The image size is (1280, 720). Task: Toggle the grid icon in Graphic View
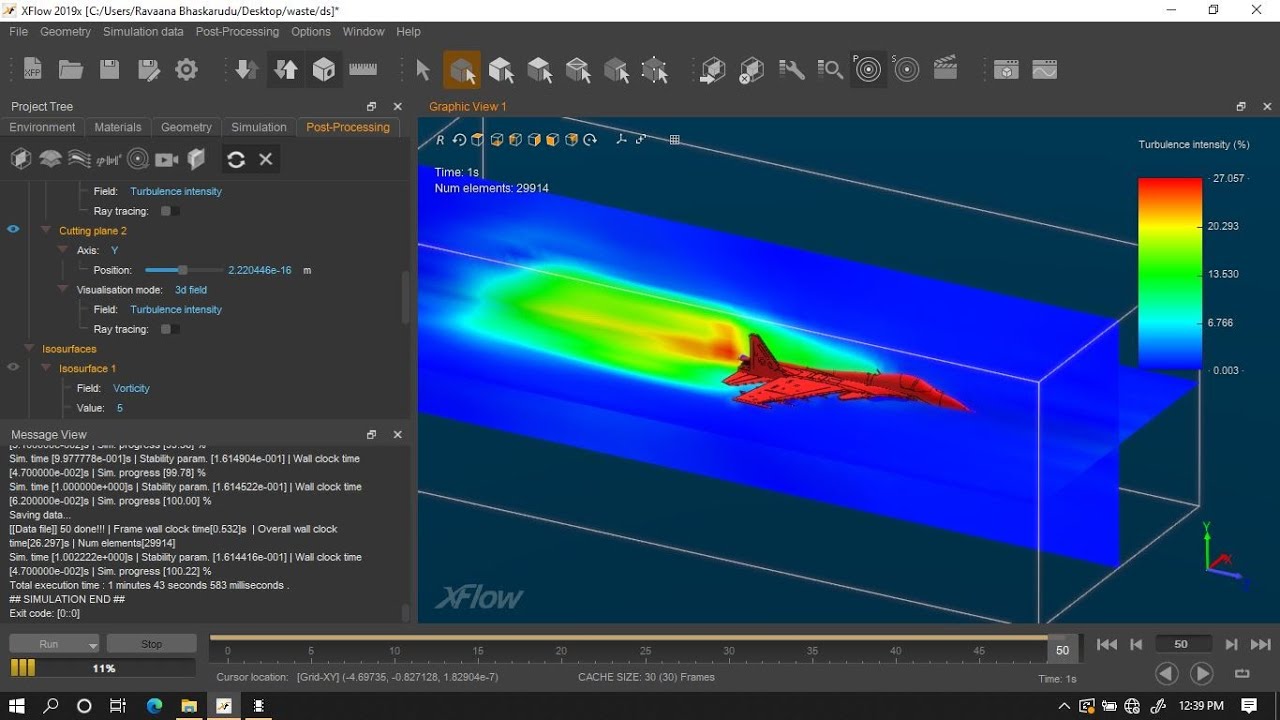(675, 140)
